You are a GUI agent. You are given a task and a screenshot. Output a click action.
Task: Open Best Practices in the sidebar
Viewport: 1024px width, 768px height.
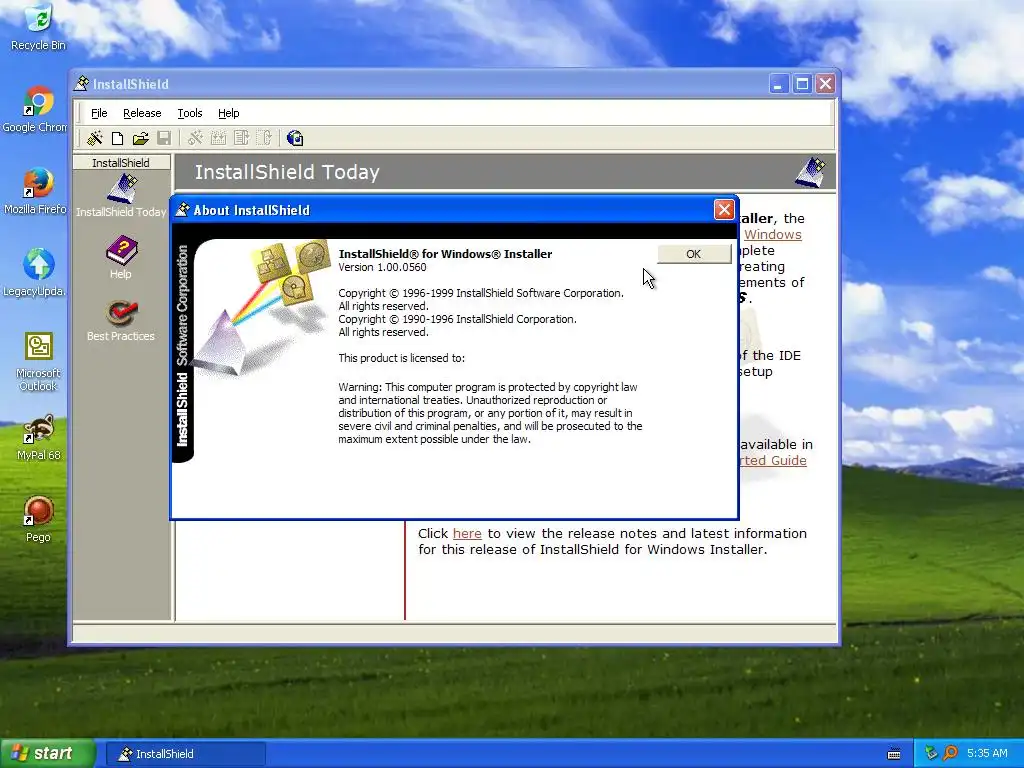pos(121,321)
